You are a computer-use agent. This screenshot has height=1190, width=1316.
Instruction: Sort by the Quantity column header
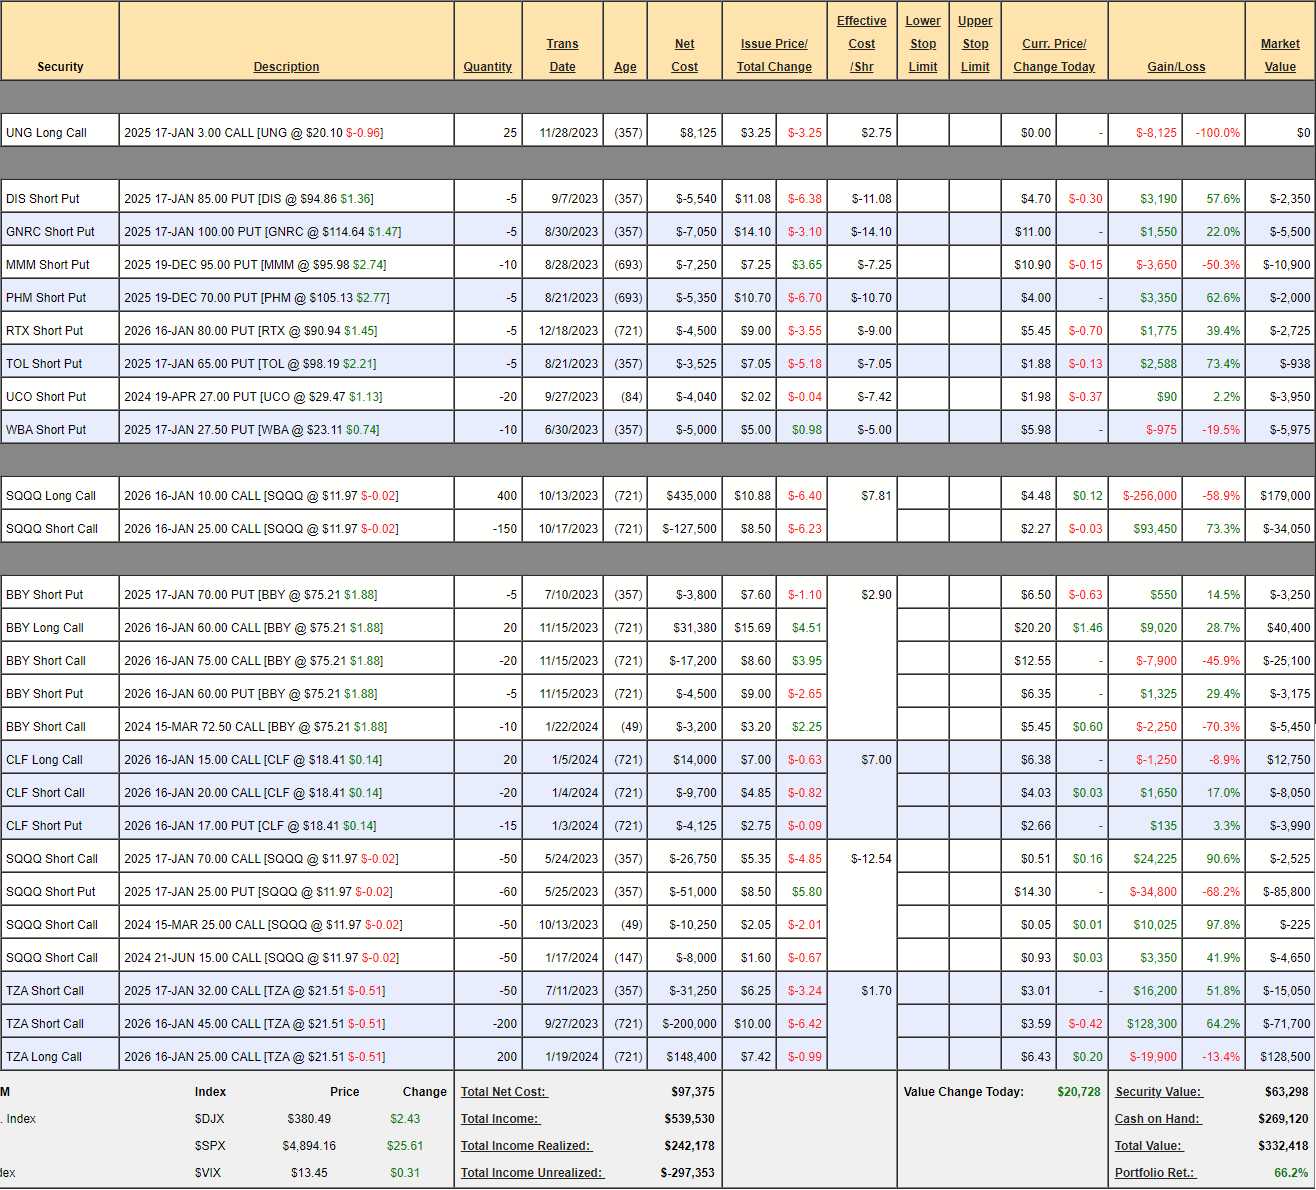(487, 67)
